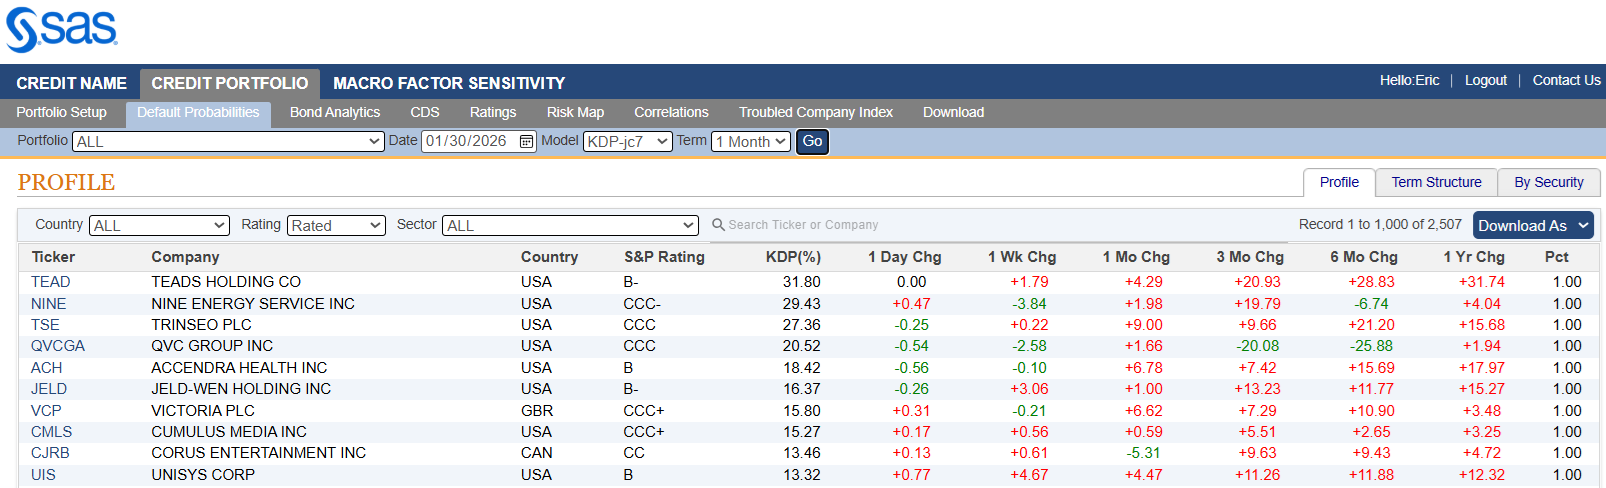Go to Troubled Company Index
This screenshot has height=488, width=1606.
click(816, 112)
